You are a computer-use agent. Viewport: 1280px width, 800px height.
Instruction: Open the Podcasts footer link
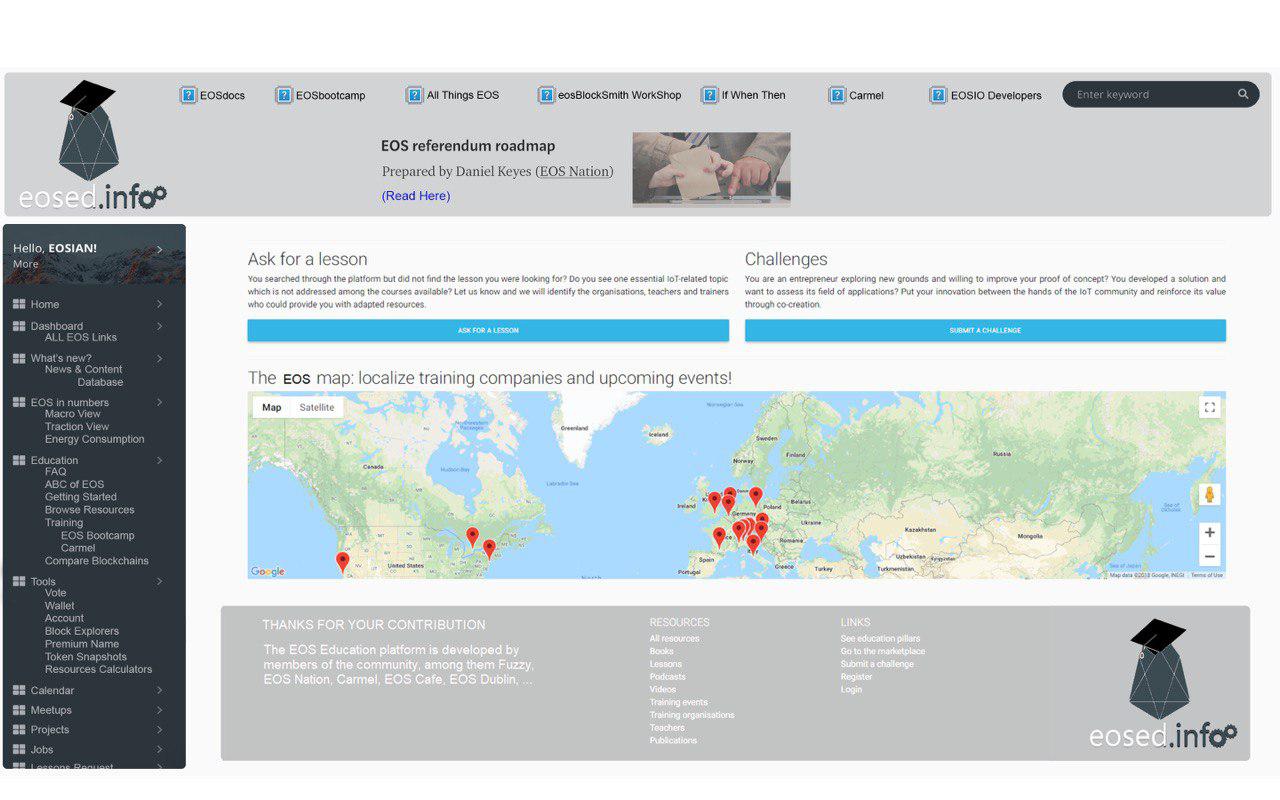click(667, 677)
